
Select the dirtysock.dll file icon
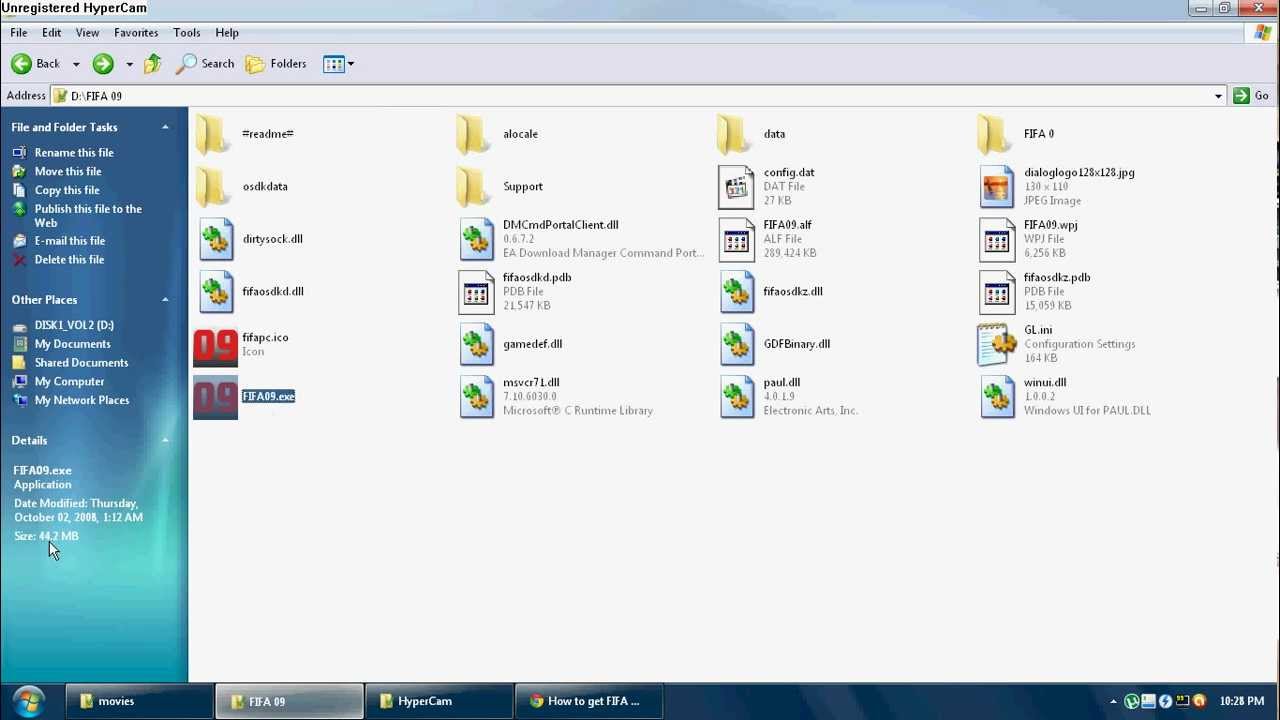coord(216,239)
